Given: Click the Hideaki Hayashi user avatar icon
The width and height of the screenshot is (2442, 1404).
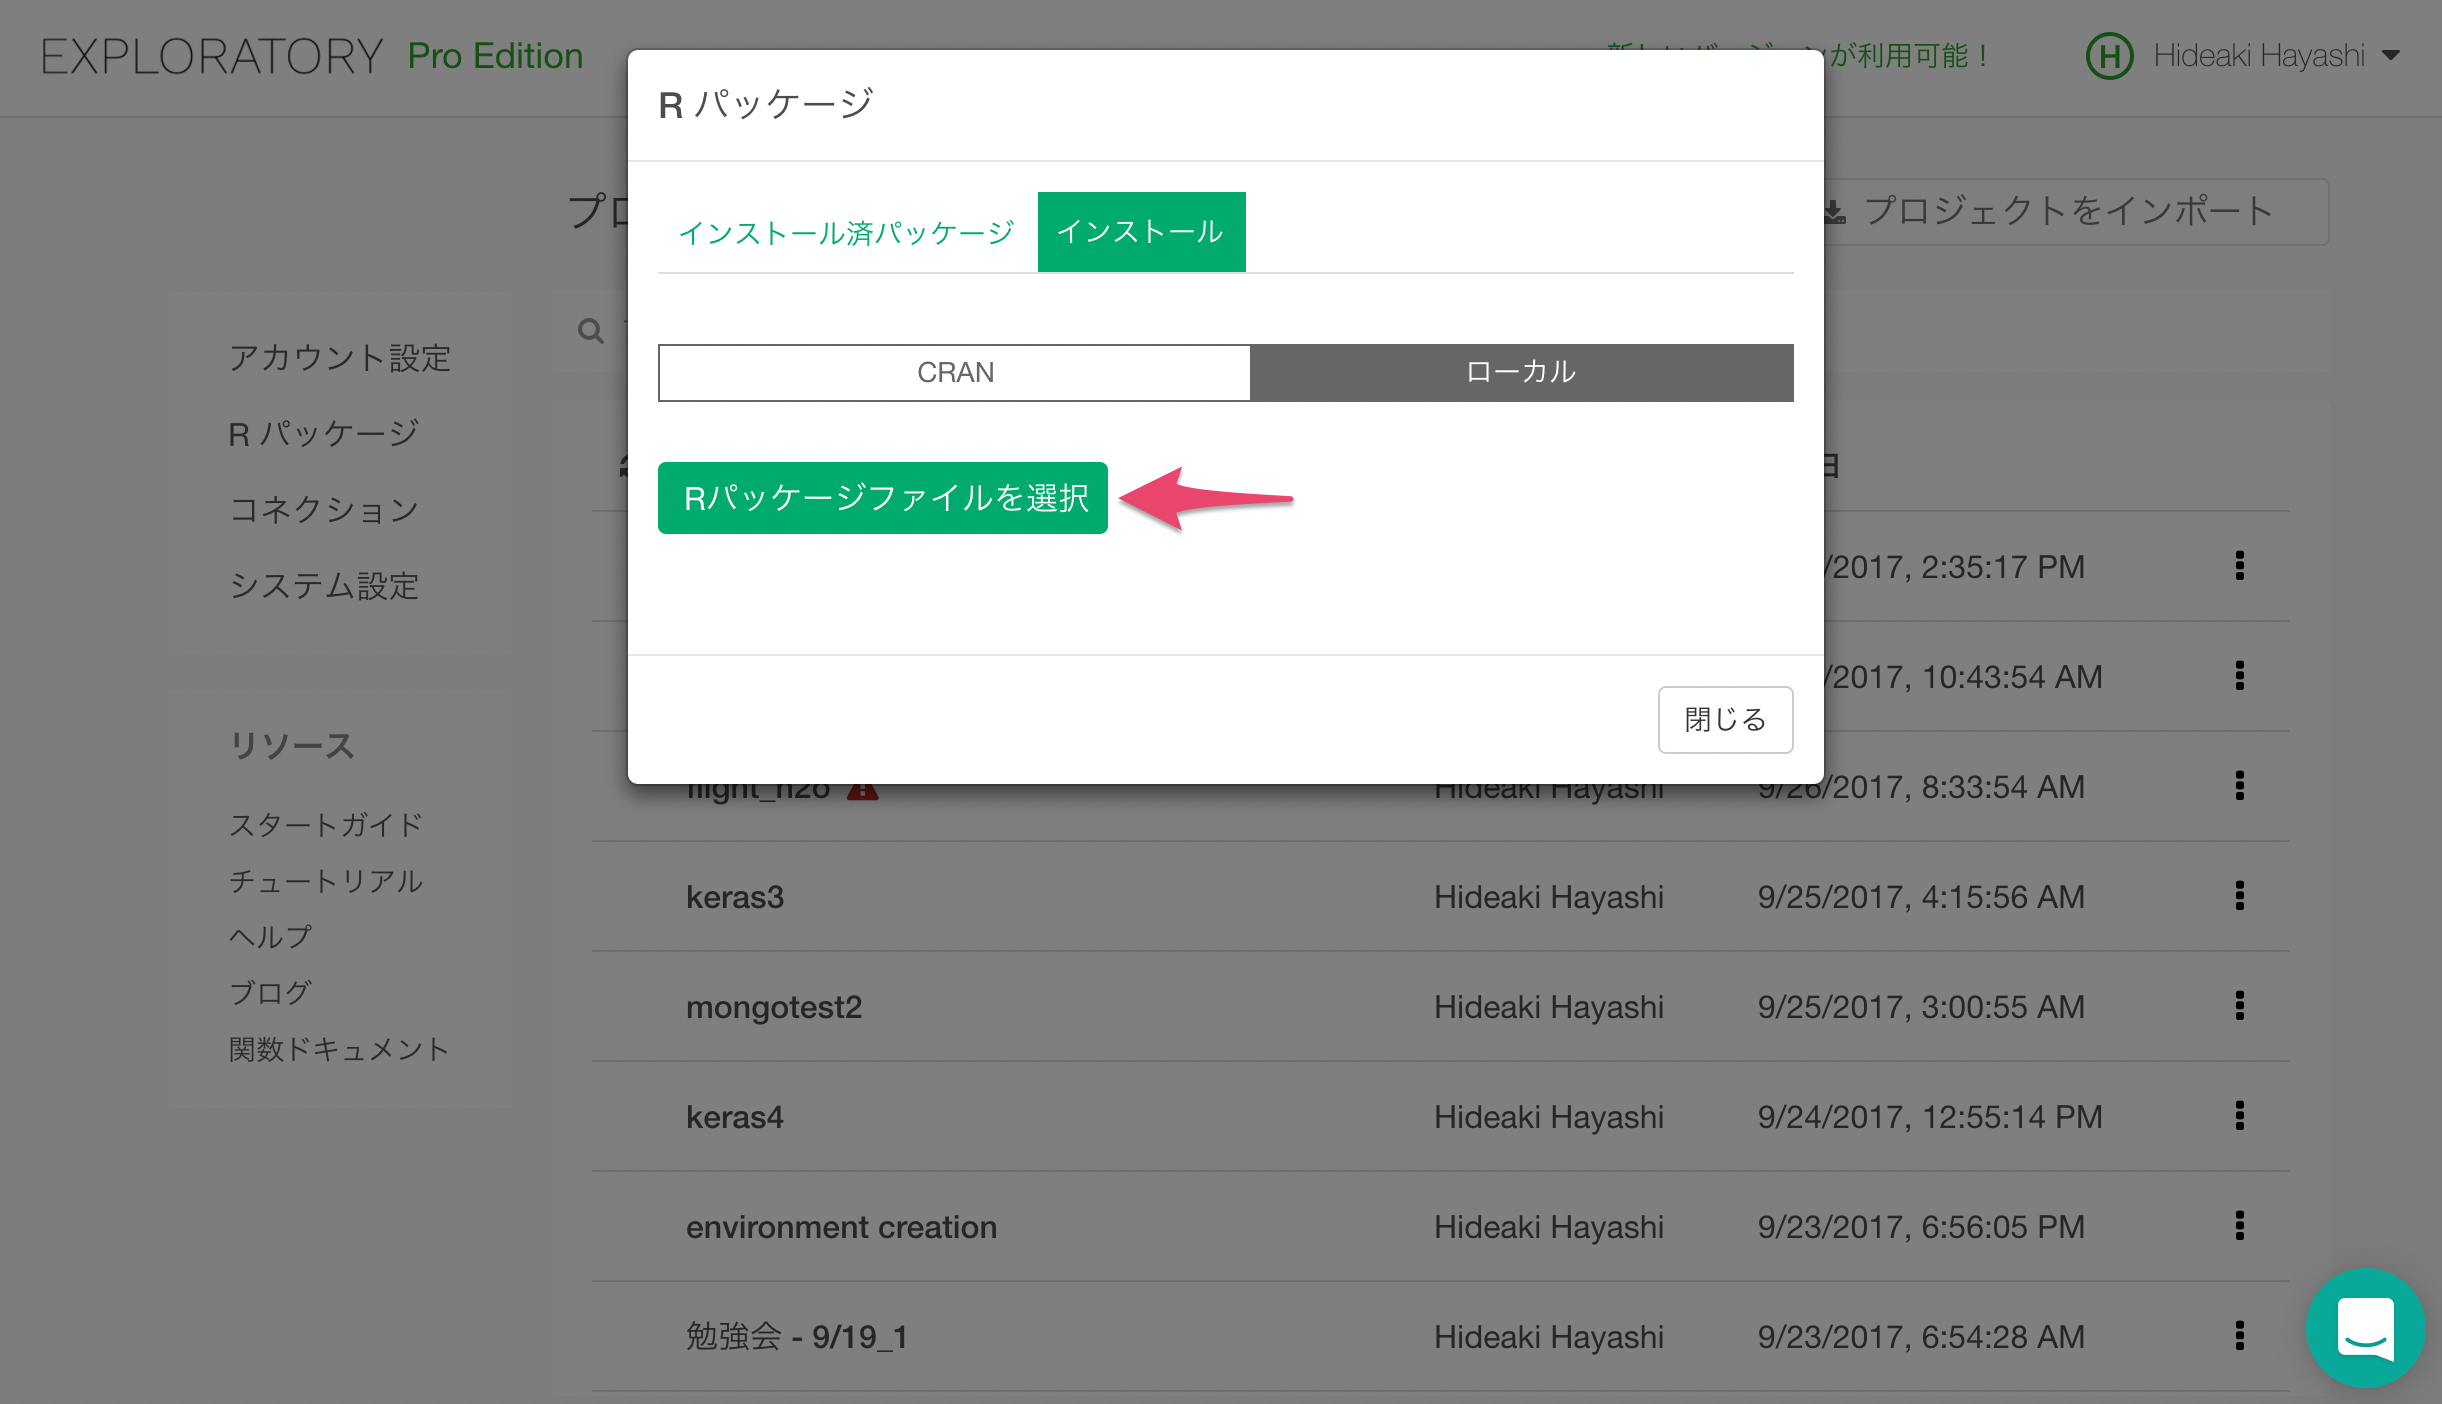Looking at the screenshot, I should (x=2109, y=56).
